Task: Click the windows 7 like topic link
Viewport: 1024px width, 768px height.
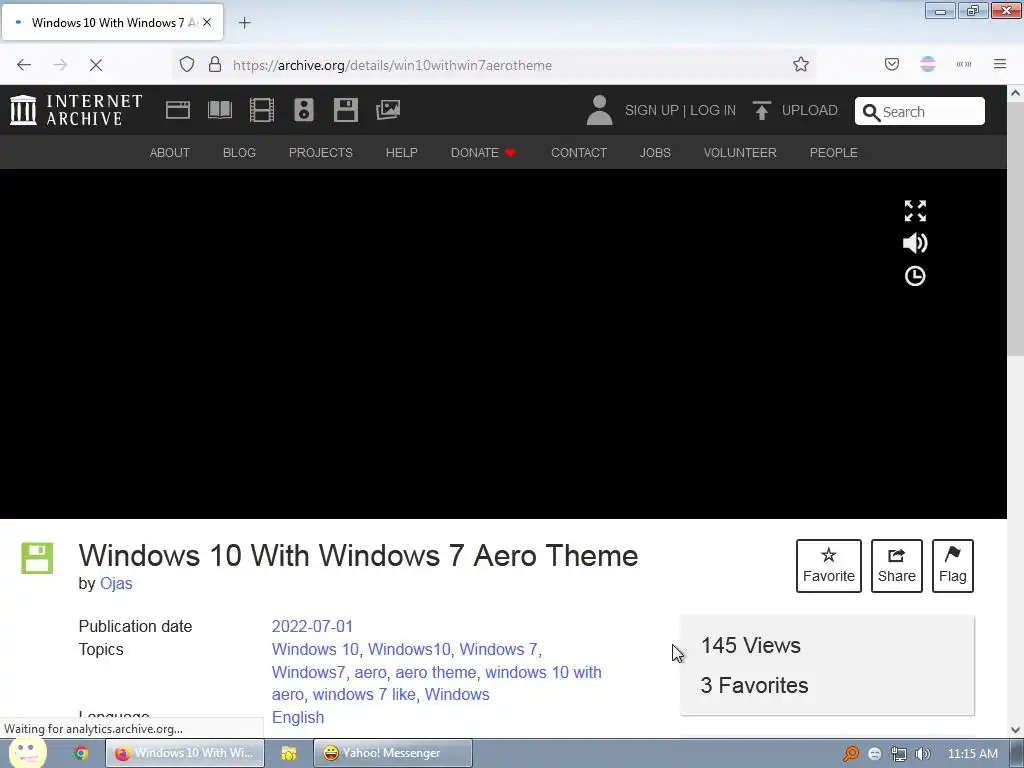Action: (364, 694)
